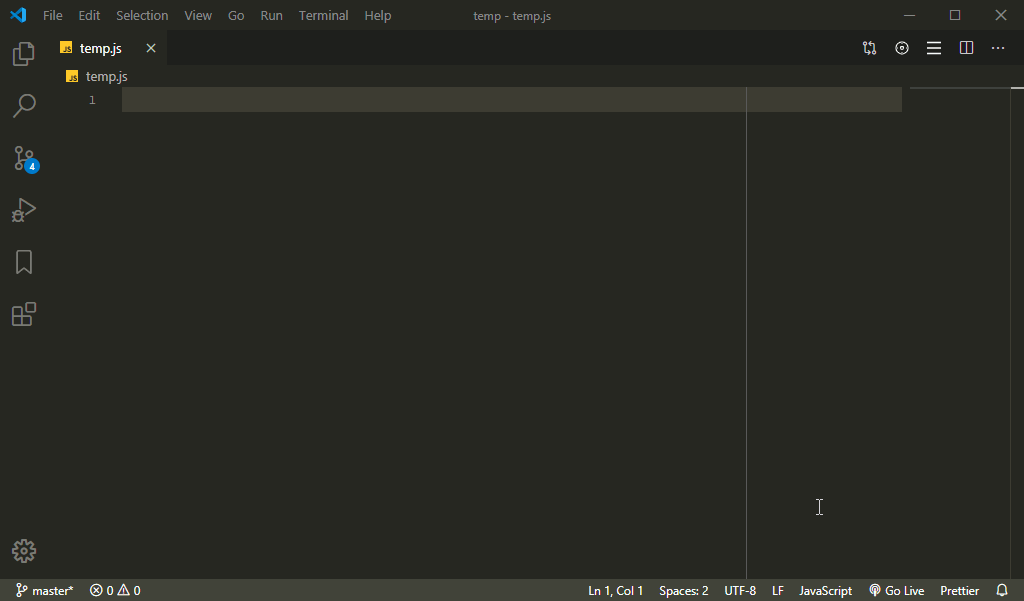
Task: Open problems panel showing 0 errors
Action: tap(113, 590)
